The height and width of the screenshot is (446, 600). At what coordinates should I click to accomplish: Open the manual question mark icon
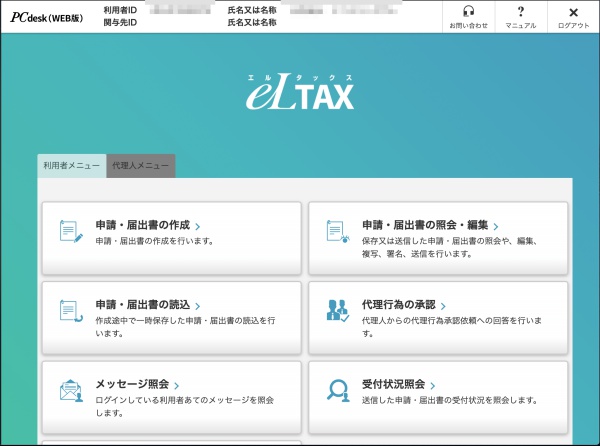coord(520,11)
